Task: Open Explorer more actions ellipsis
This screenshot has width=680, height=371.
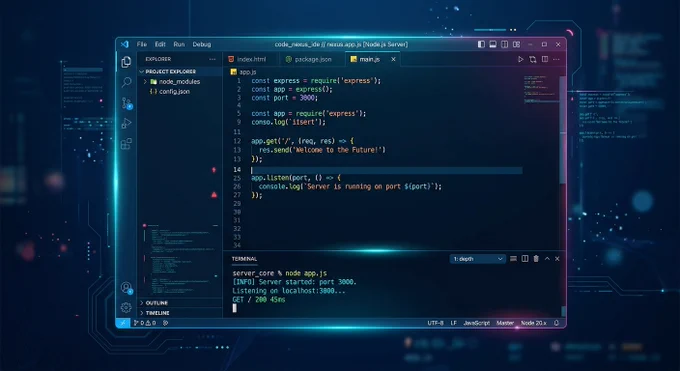Action: 212,59
